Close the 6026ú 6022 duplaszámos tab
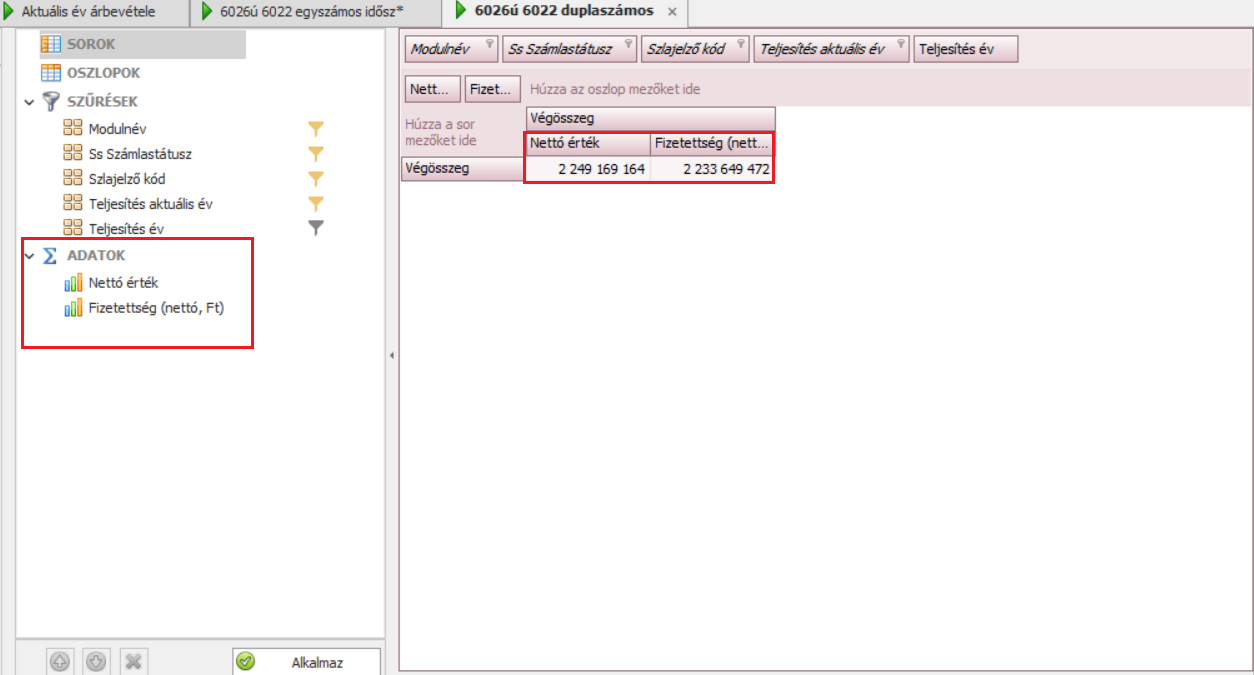 (672, 12)
